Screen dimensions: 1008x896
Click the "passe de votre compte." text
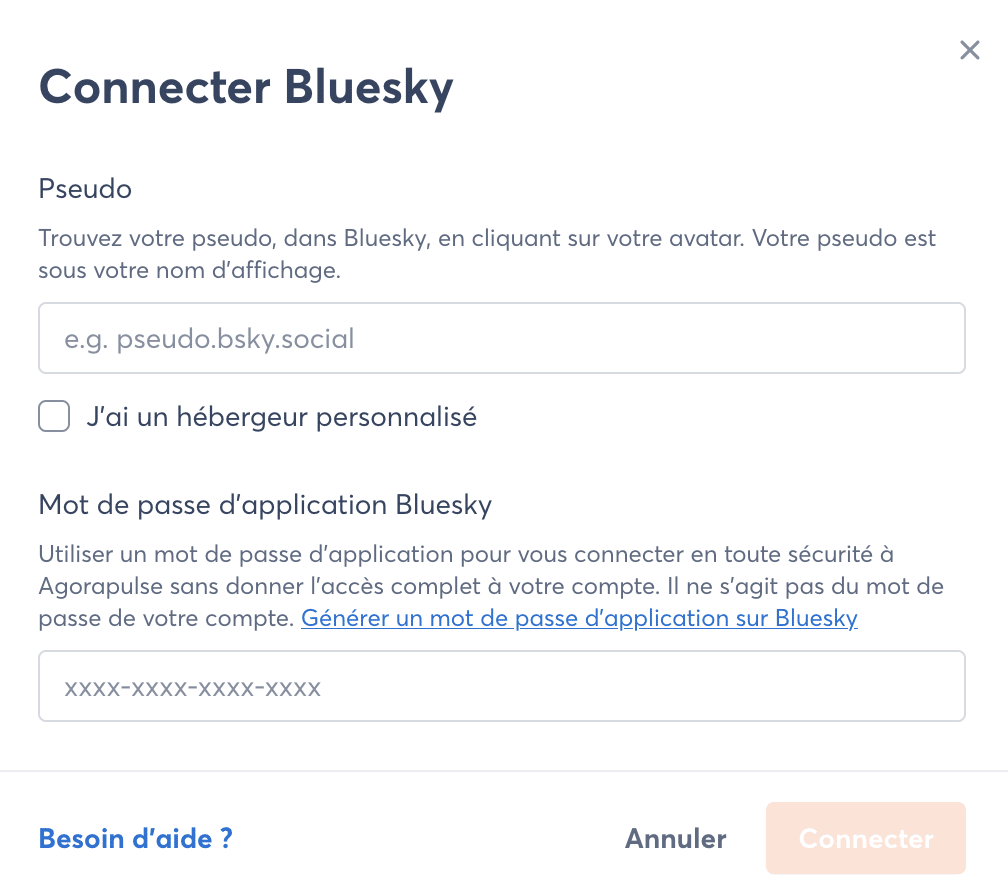point(166,618)
